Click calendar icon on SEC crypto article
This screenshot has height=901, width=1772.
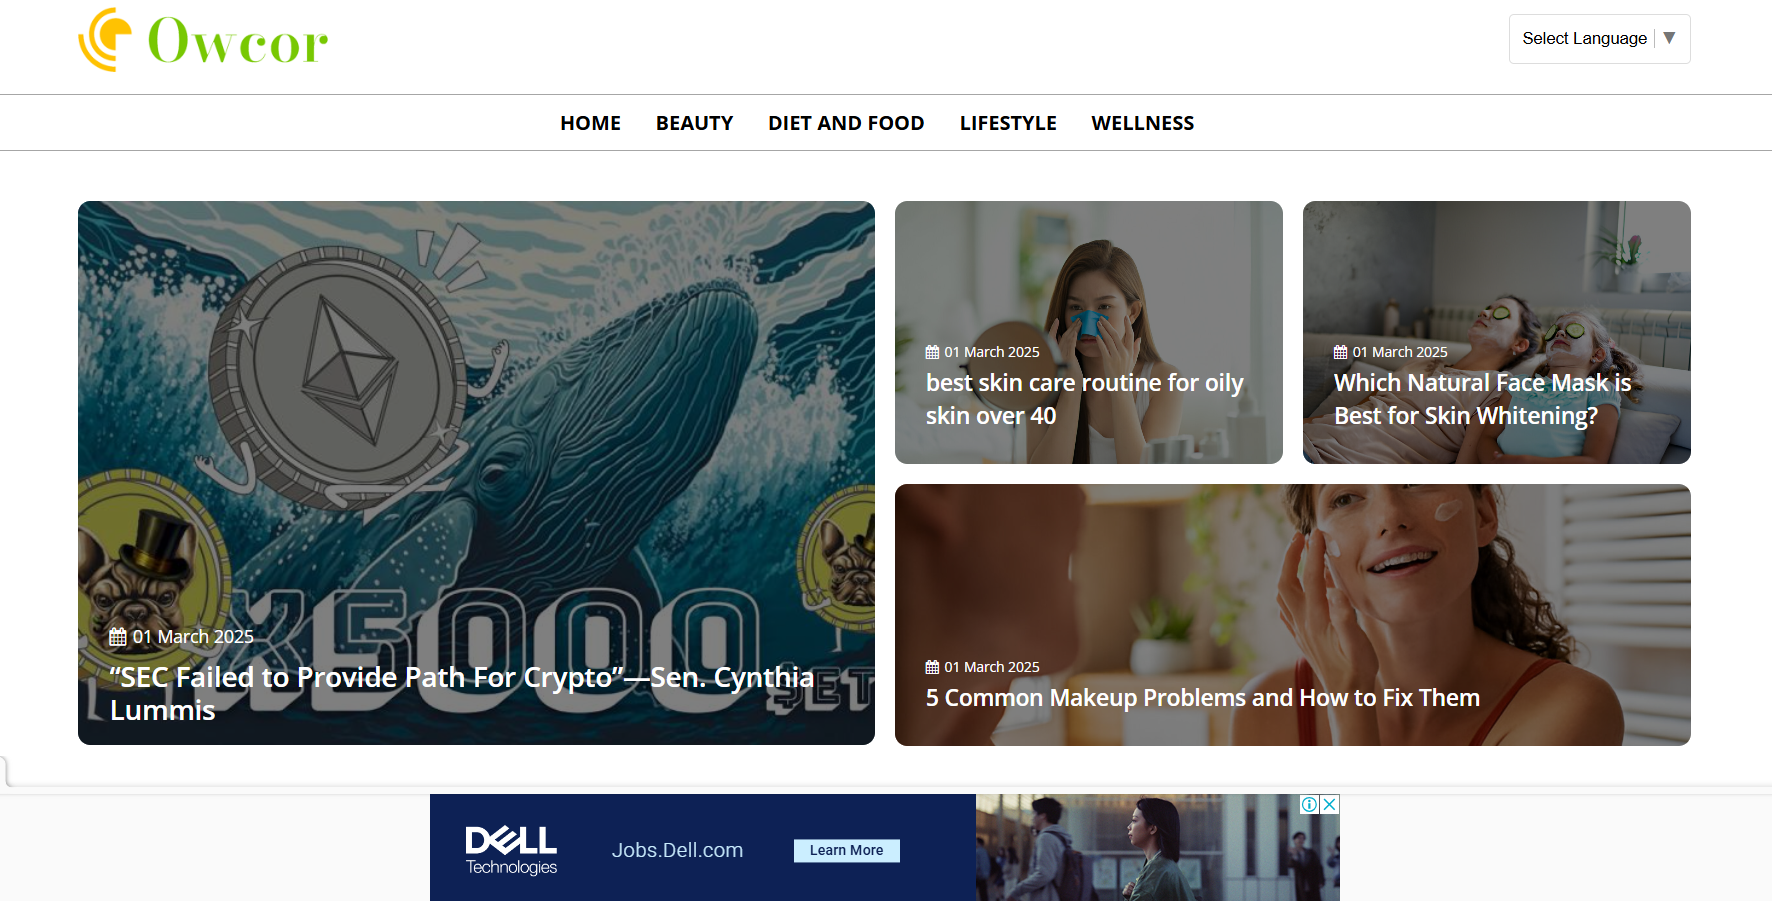click(x=118, y=637)
